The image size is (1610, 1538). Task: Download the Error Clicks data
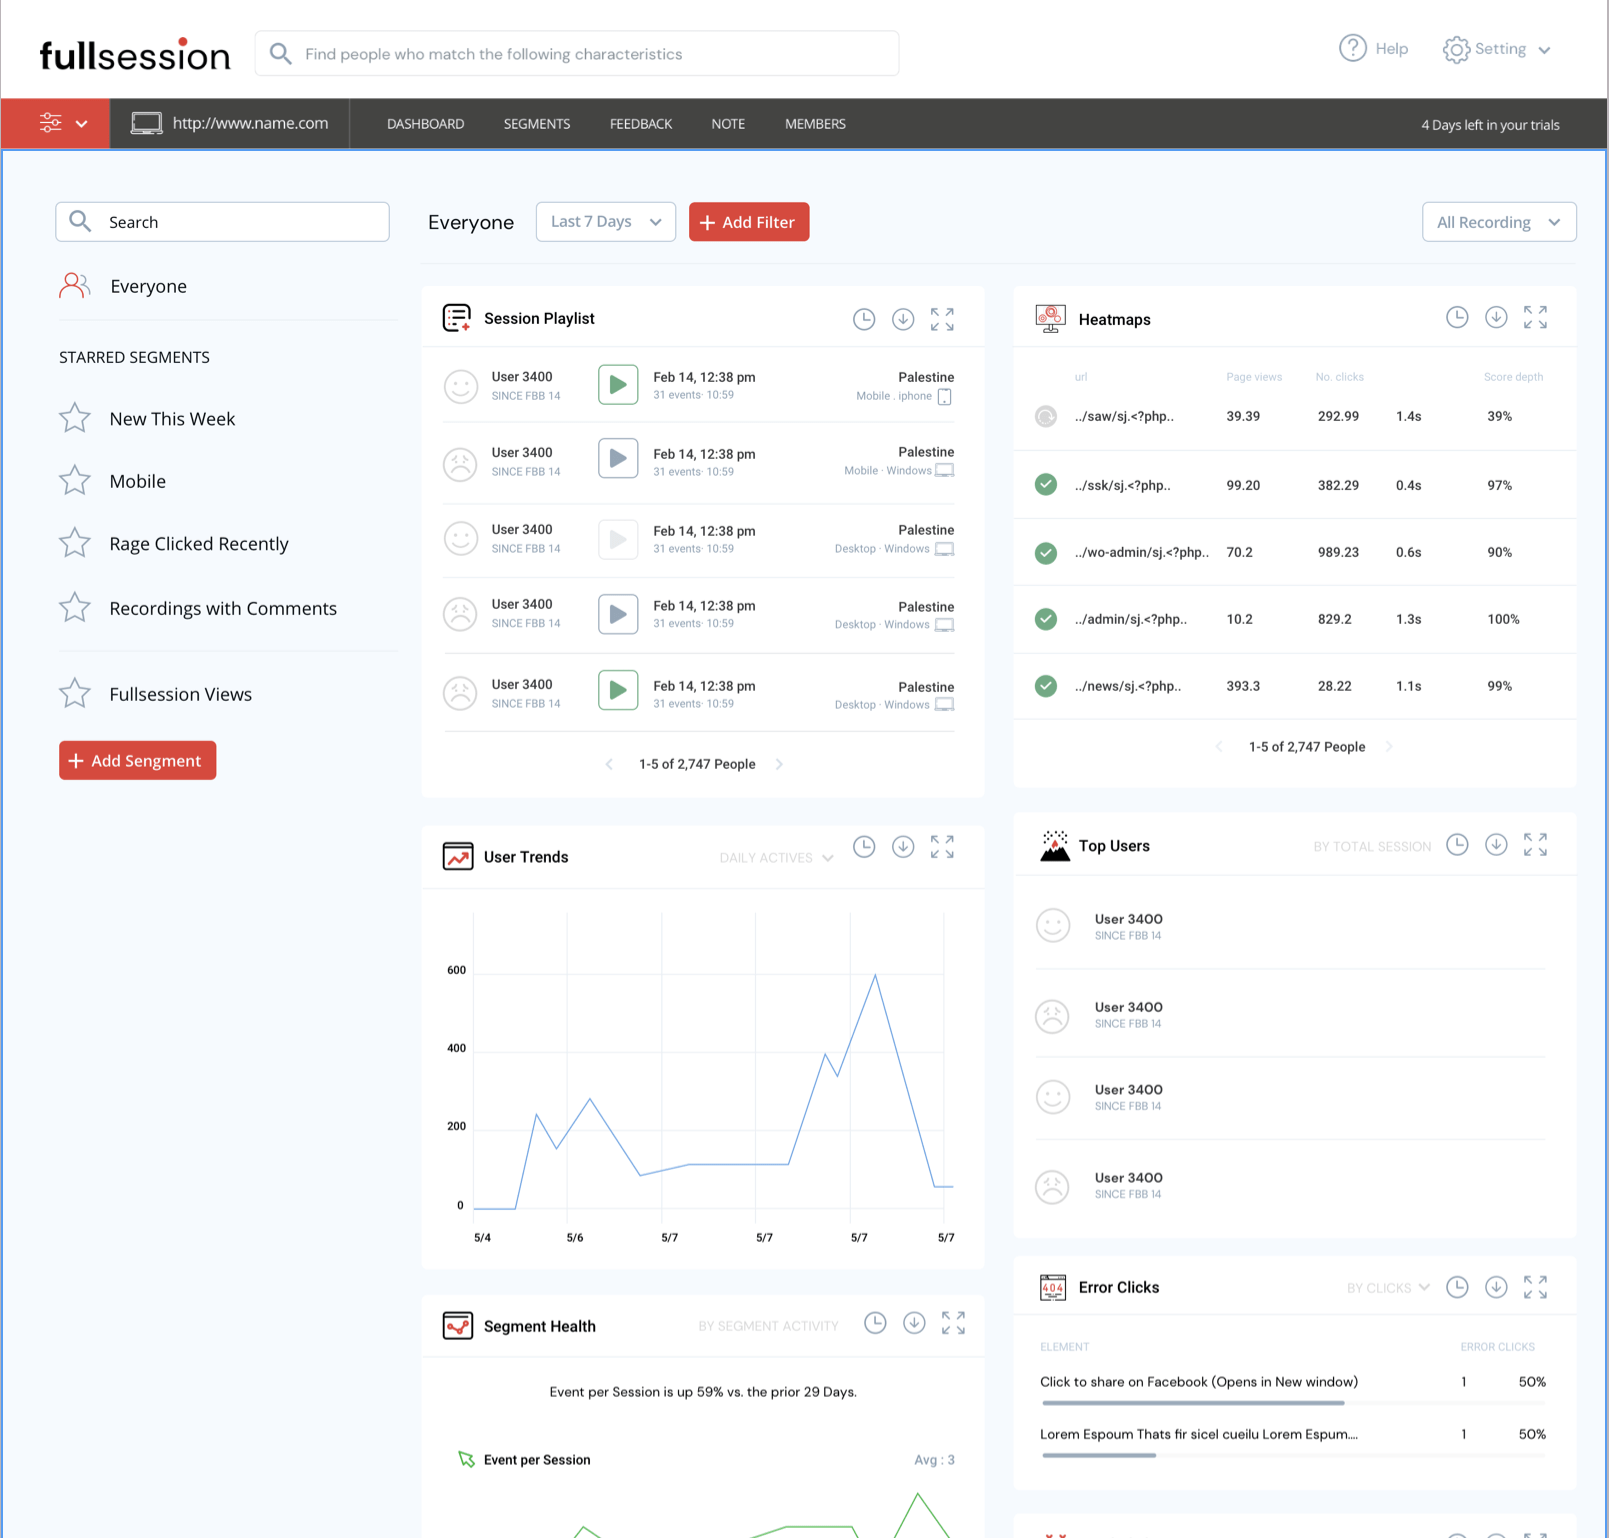click(1496, 1287)
